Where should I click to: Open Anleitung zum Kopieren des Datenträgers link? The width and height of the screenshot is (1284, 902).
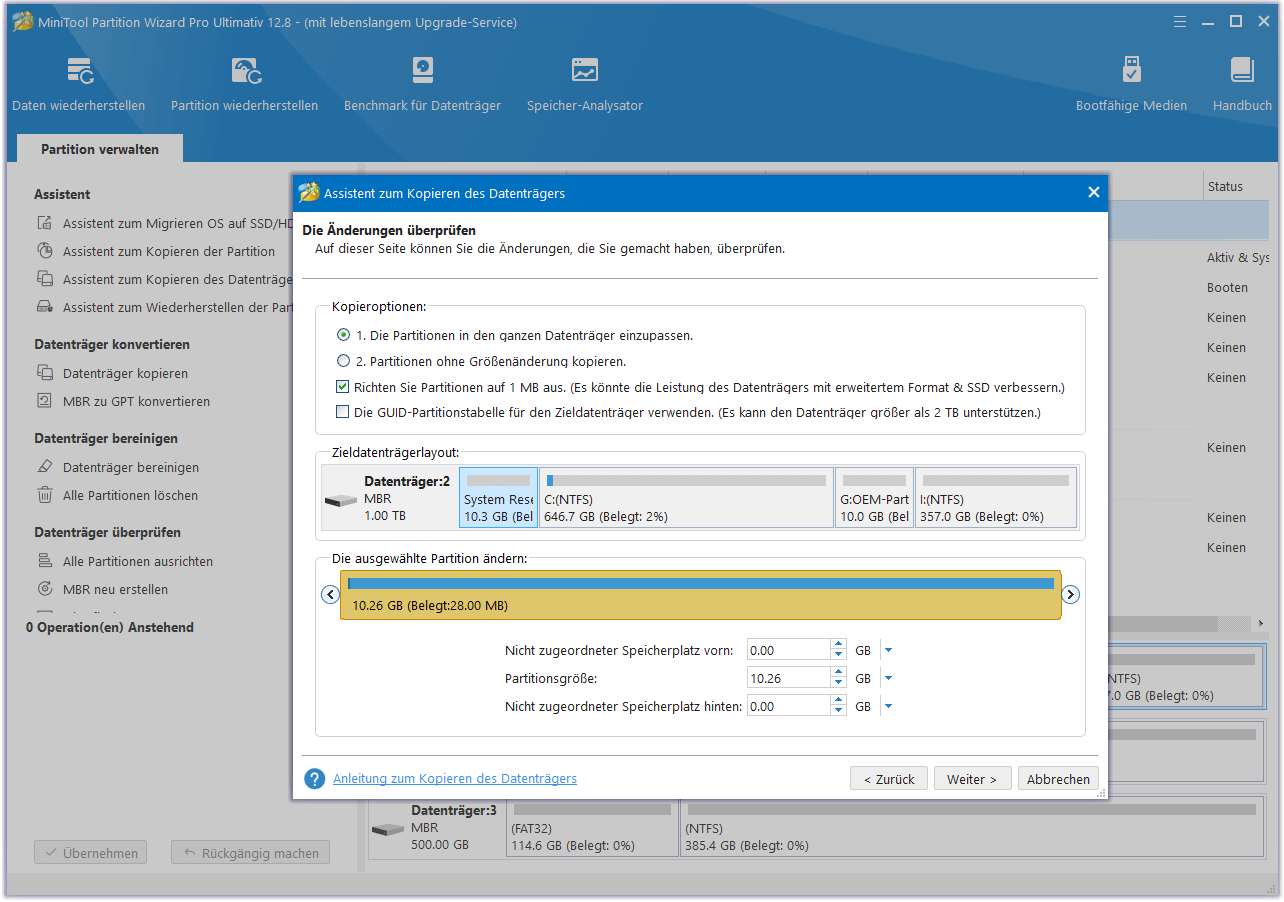(x=455, y=778)
